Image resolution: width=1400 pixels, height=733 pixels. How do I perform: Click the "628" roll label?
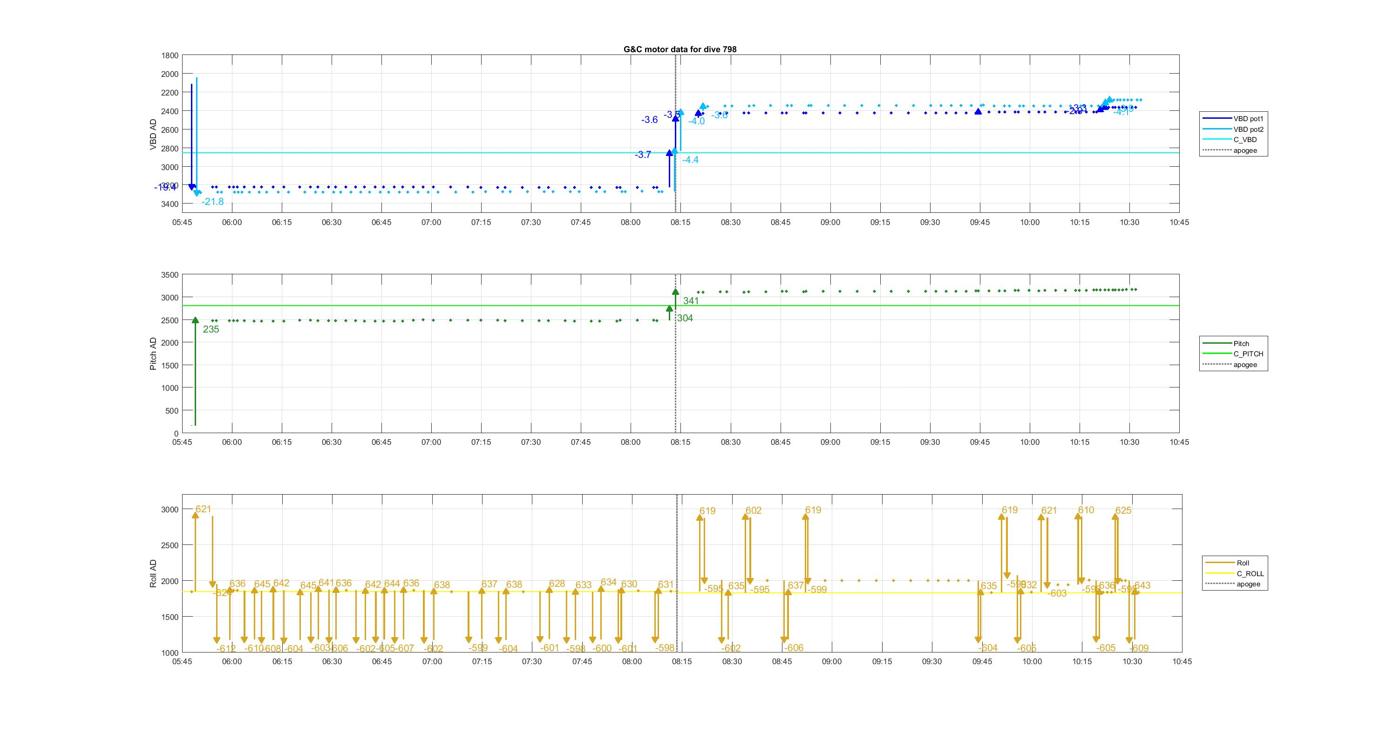point(557,584)
